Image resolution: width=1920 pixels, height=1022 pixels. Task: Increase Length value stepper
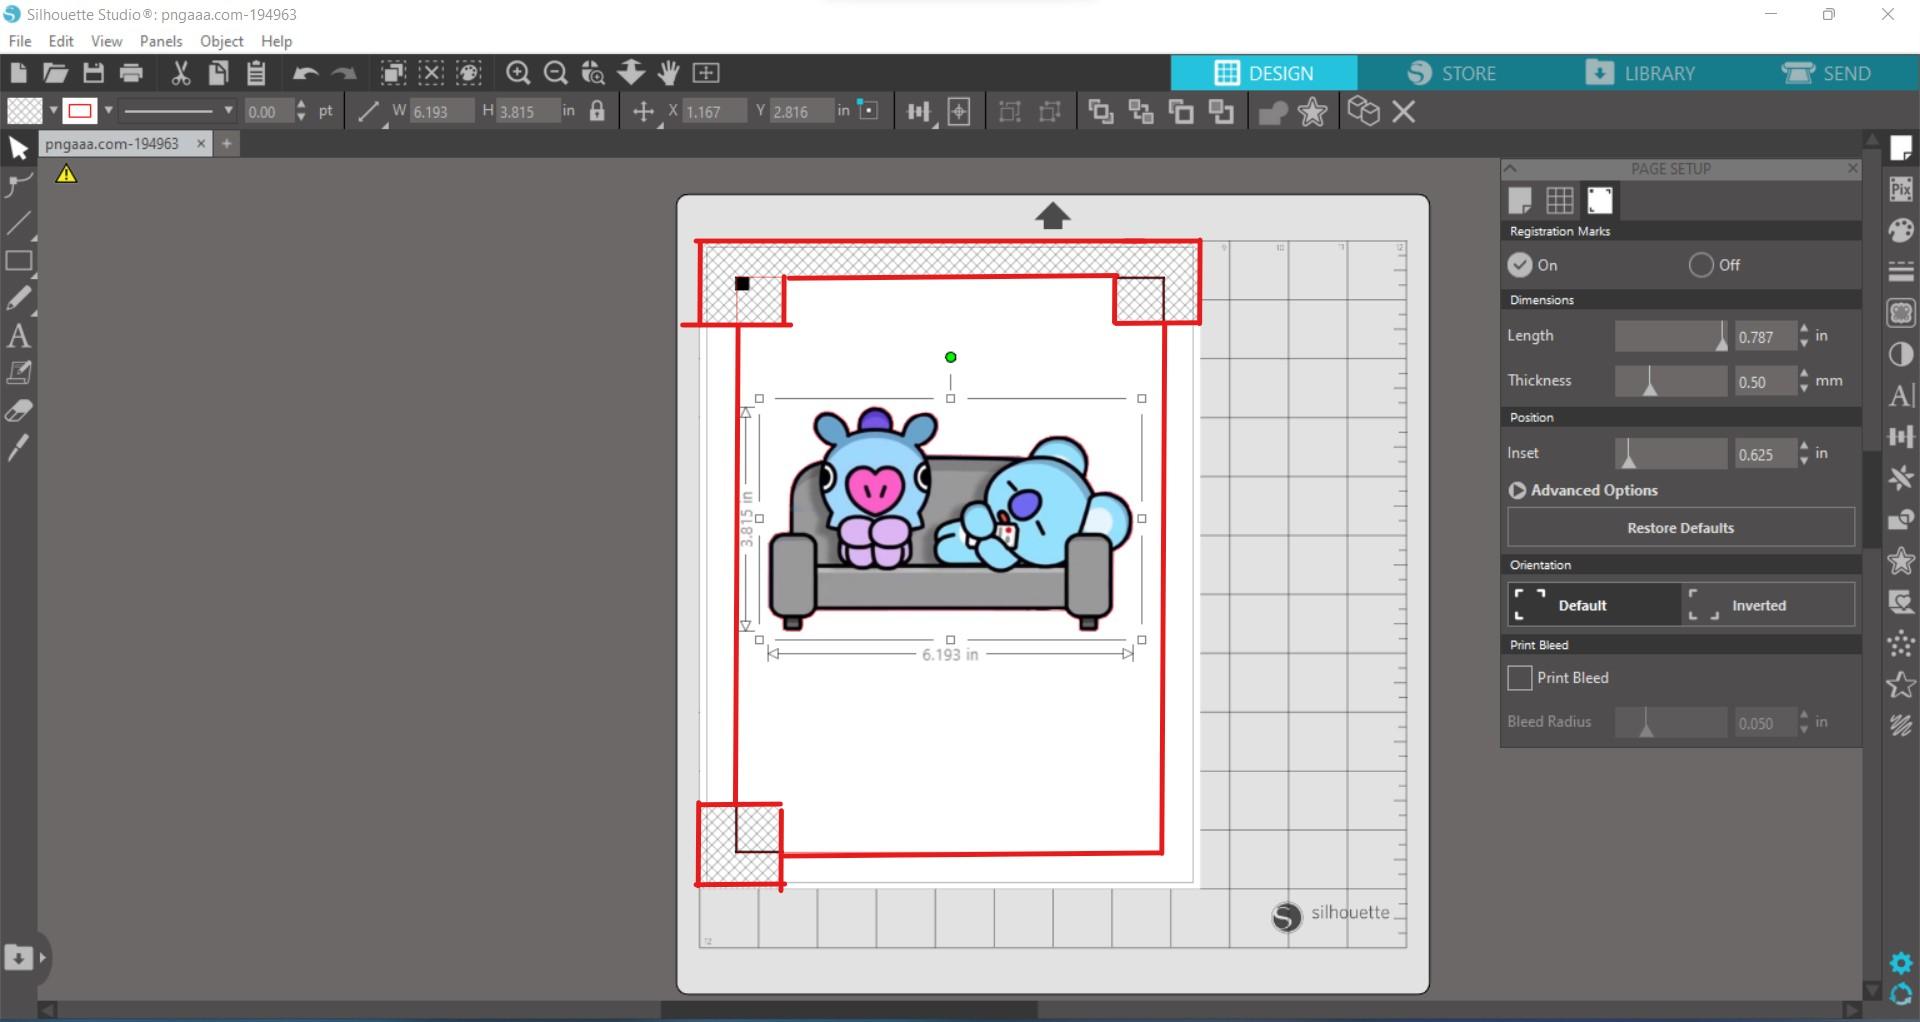[1804, 329]
